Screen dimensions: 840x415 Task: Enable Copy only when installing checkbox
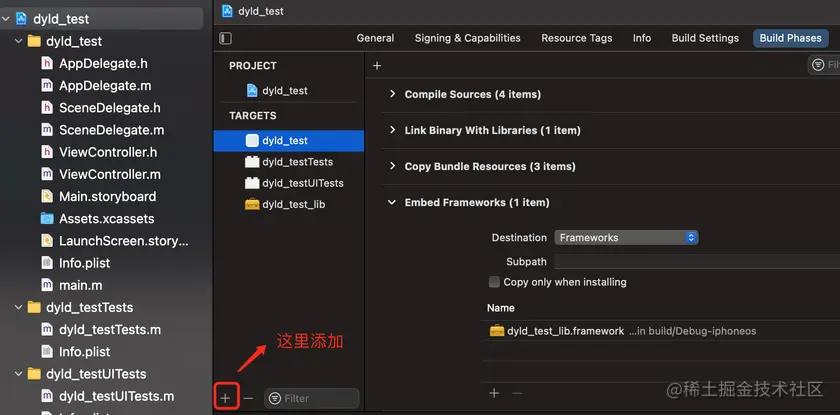(494, 282)
